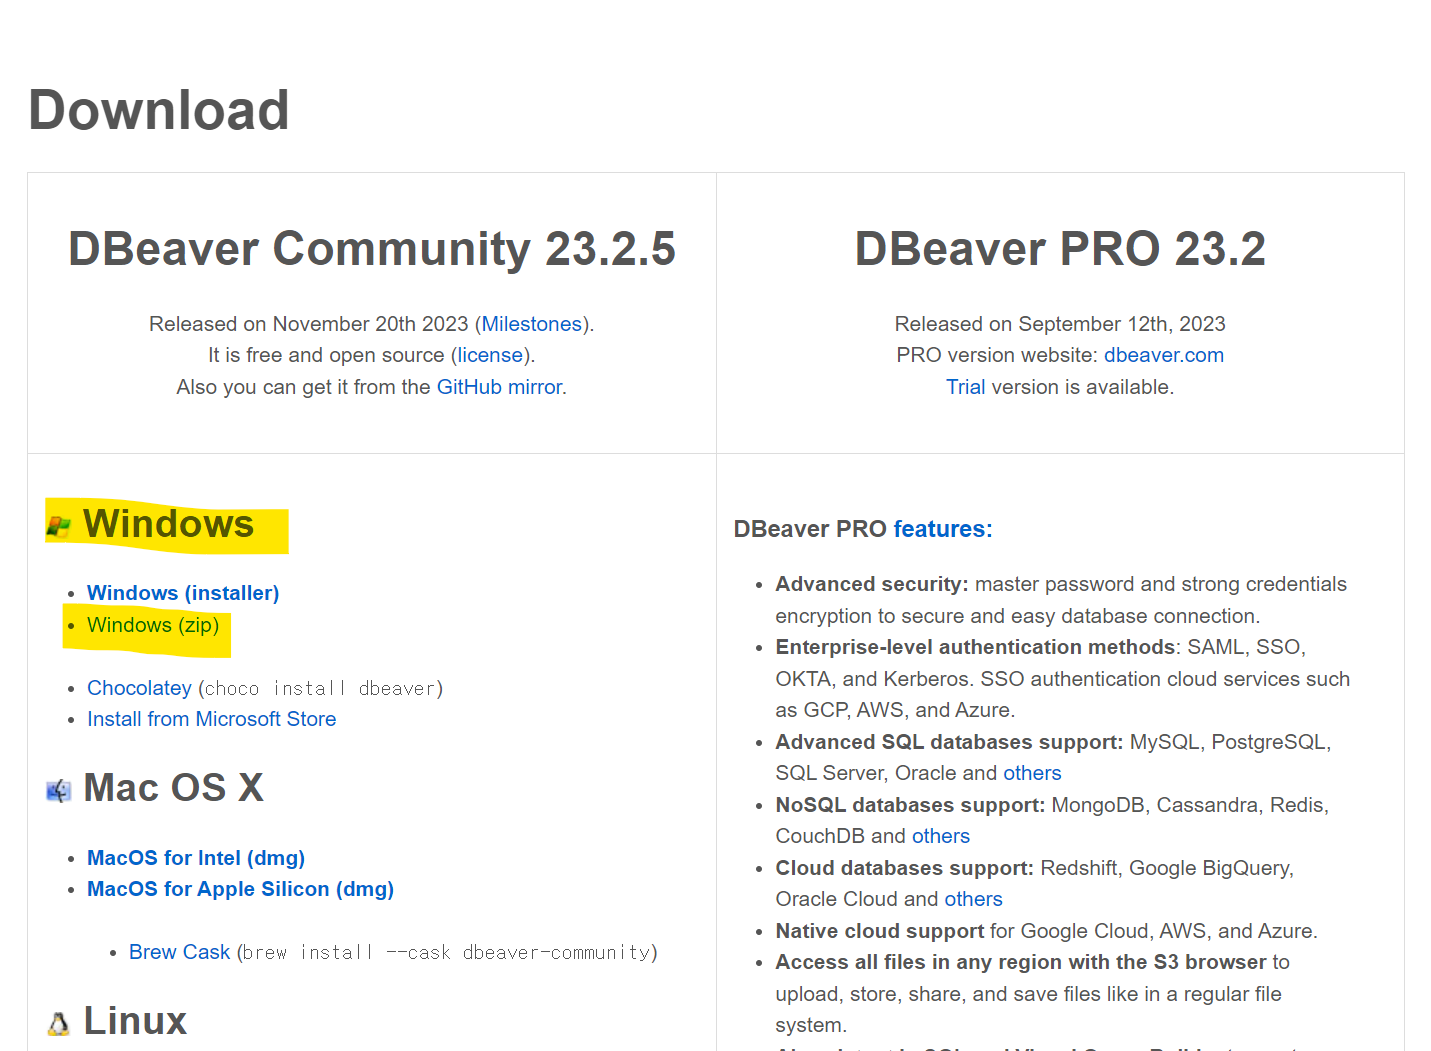Download MacOS for Intel (dmg)
This screenshot has width=1431, height=1051.
pos(196,858)
